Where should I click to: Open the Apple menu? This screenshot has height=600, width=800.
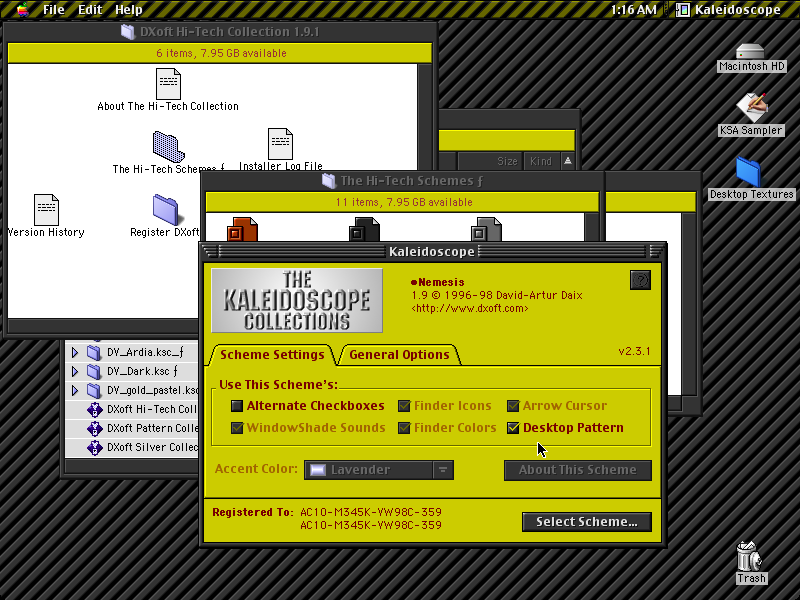coord(23,9)
